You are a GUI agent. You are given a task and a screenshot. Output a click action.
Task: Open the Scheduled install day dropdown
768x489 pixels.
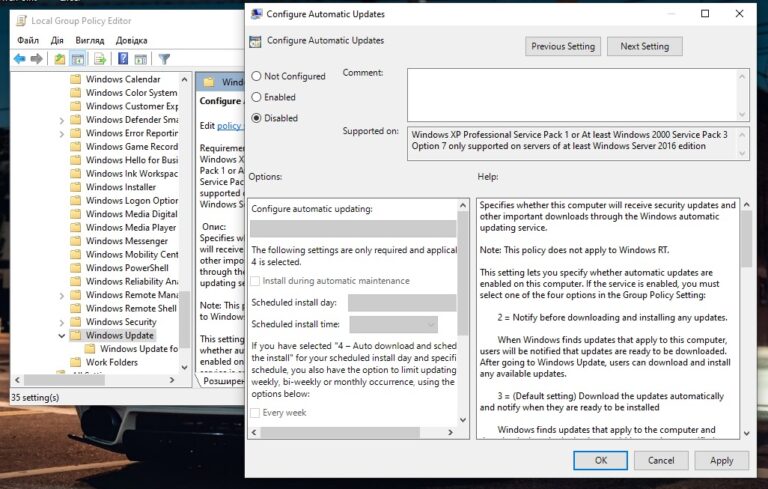click(x=402, y=302)
